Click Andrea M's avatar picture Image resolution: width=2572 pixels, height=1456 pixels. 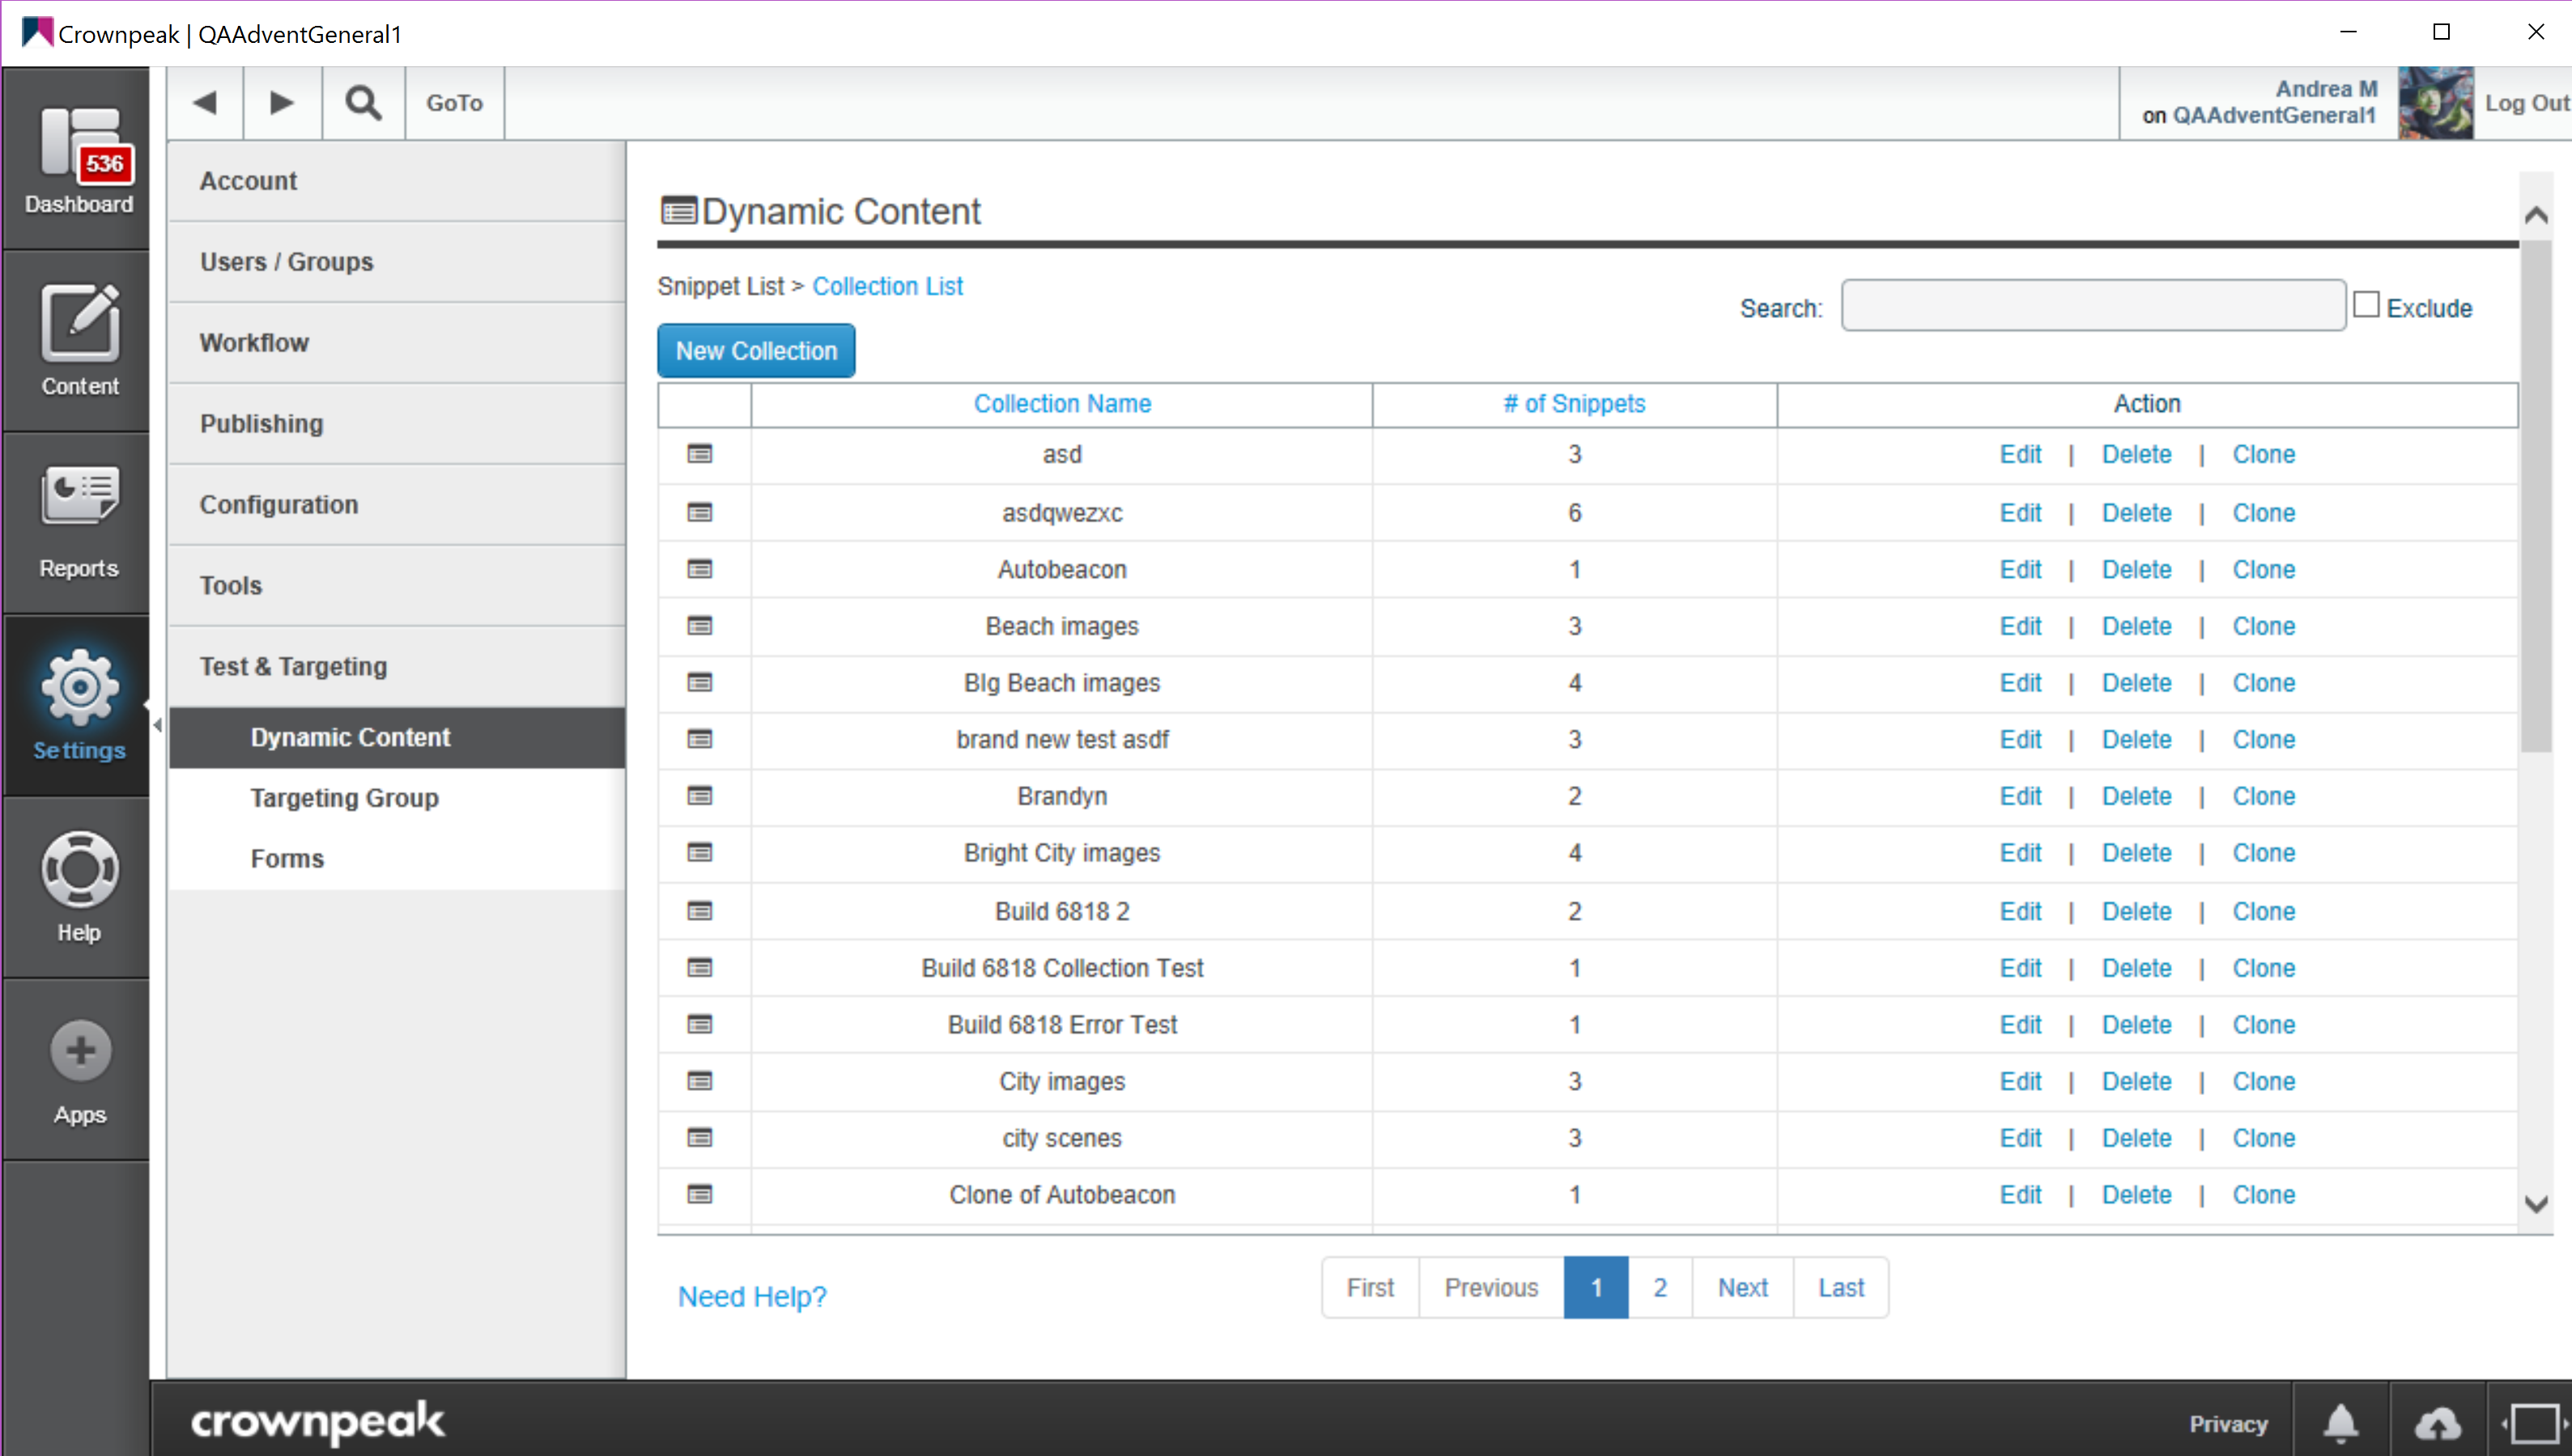pyautogui.click(x=2436, y=103)
